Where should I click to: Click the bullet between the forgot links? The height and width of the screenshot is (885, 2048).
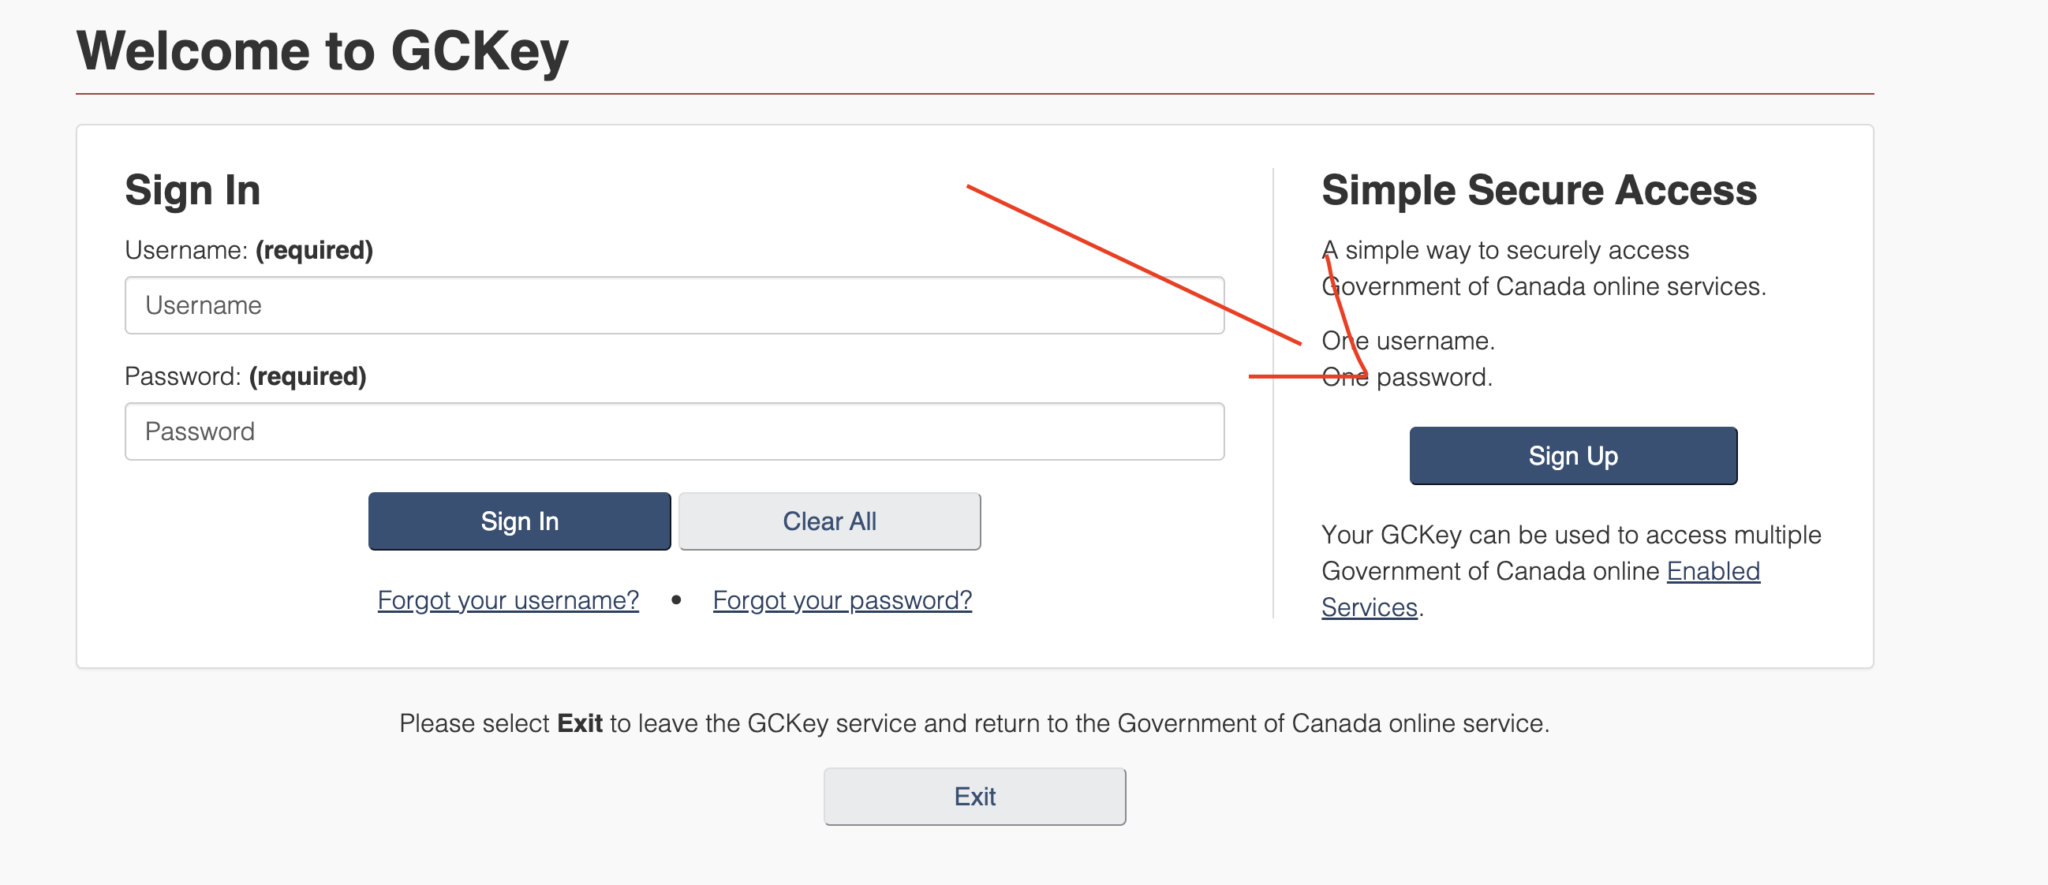[676, 600]
